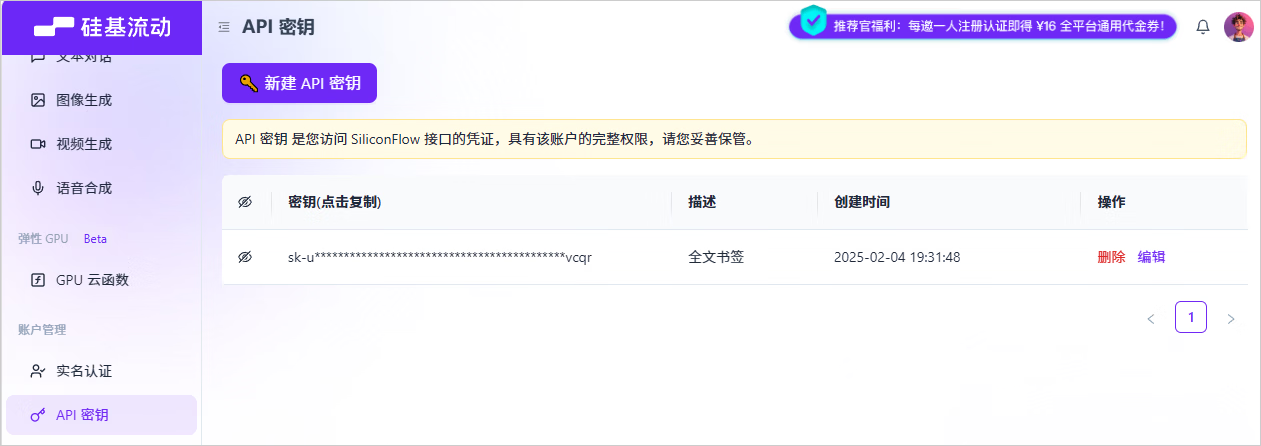Edit the 全文书签 key via 编辑
The height and width of the screenshot is (446, 1261).
(1151, 257)
